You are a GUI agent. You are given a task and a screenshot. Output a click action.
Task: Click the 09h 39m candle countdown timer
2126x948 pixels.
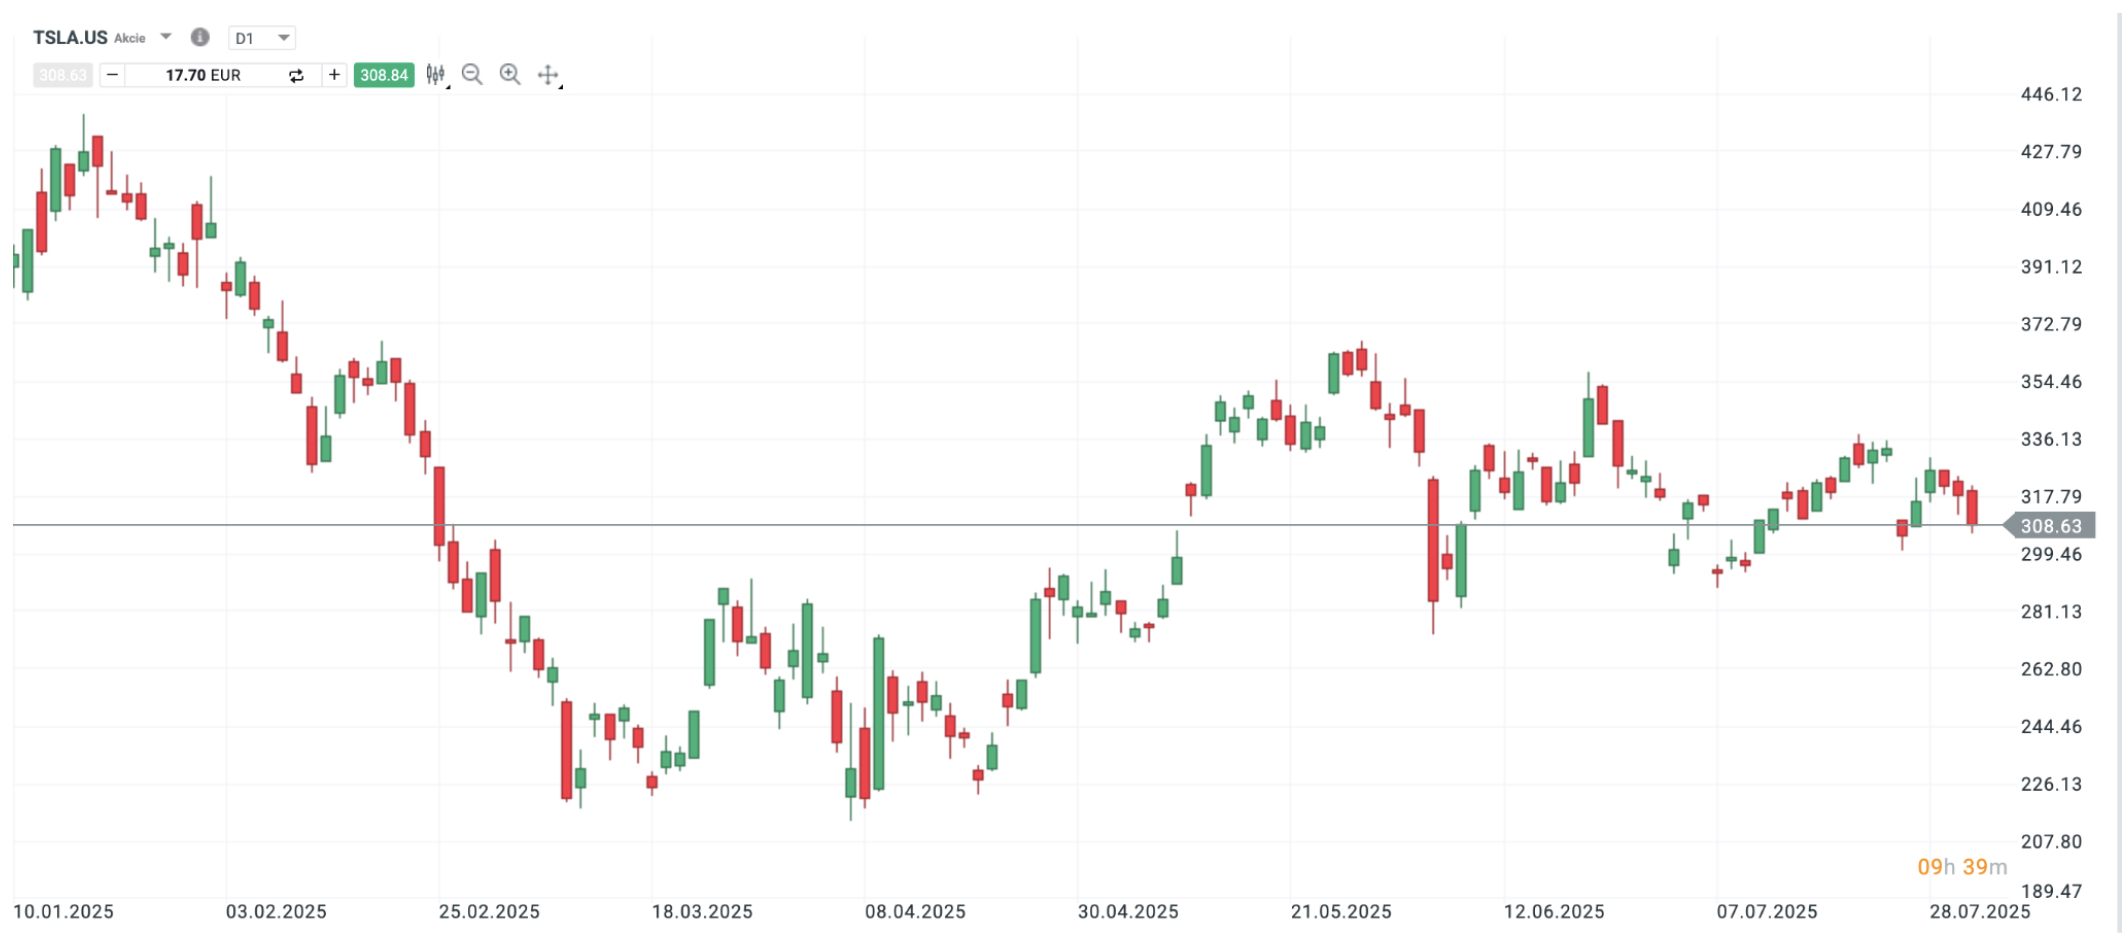click(1961, 867)
